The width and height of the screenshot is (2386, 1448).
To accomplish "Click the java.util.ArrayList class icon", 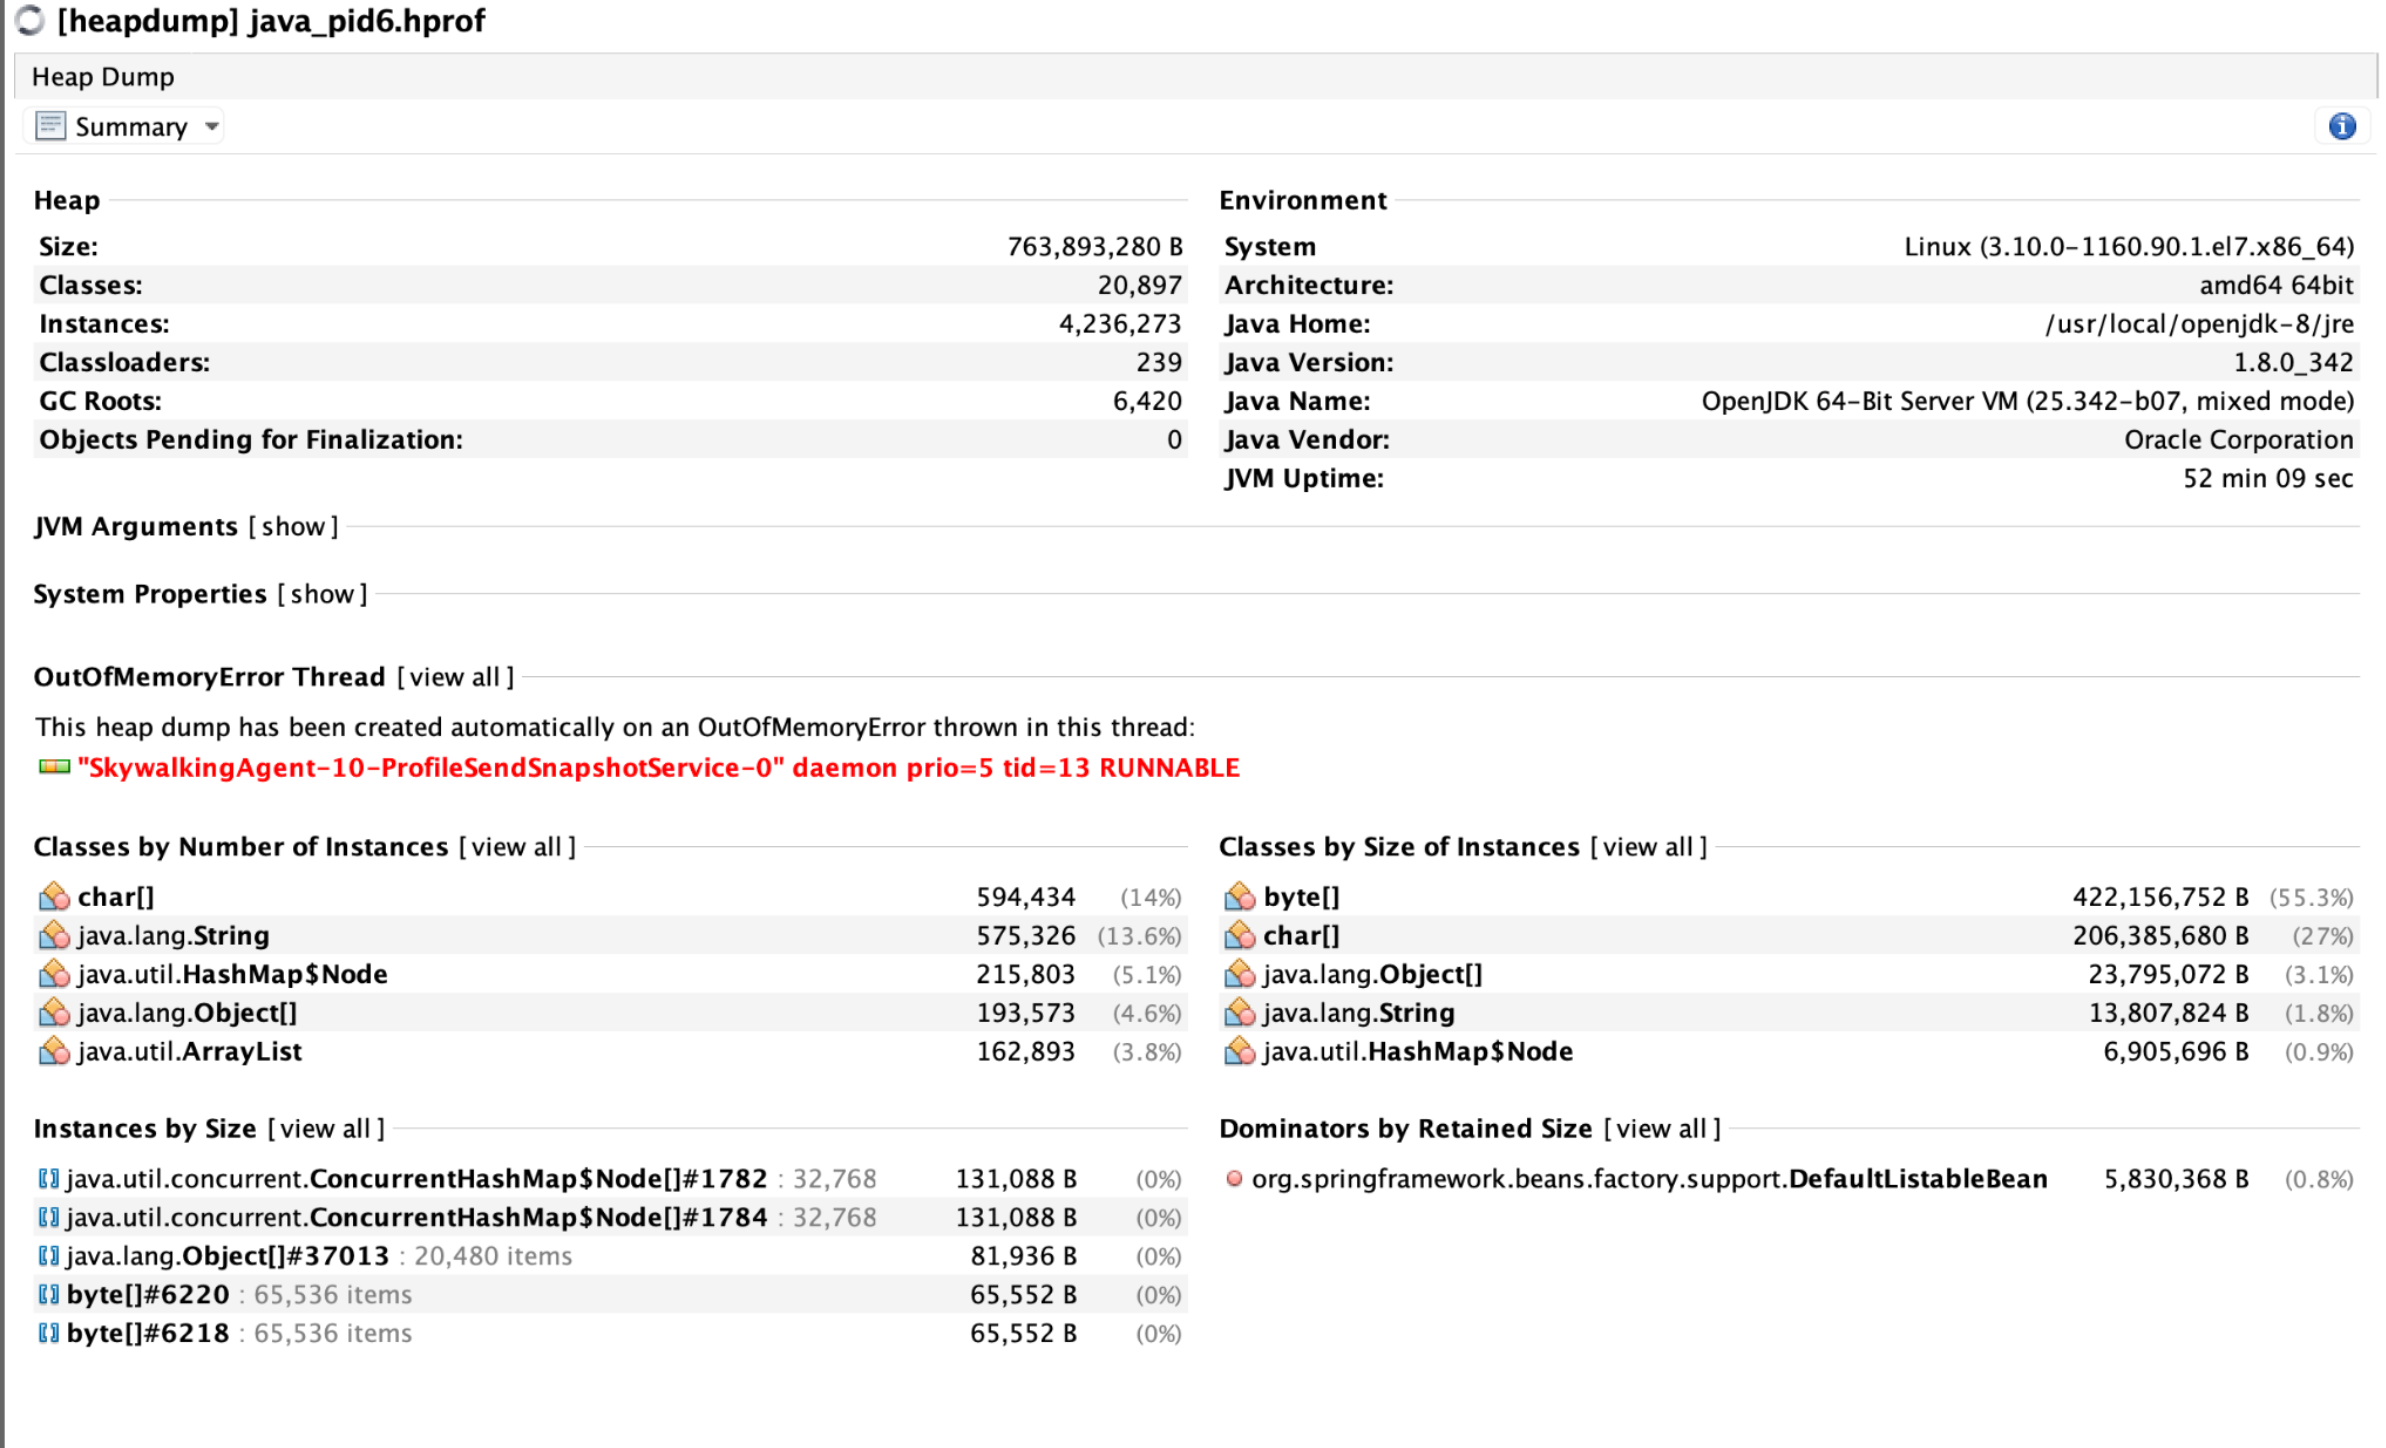I will pyautogui.click(x=54, y=1052).
